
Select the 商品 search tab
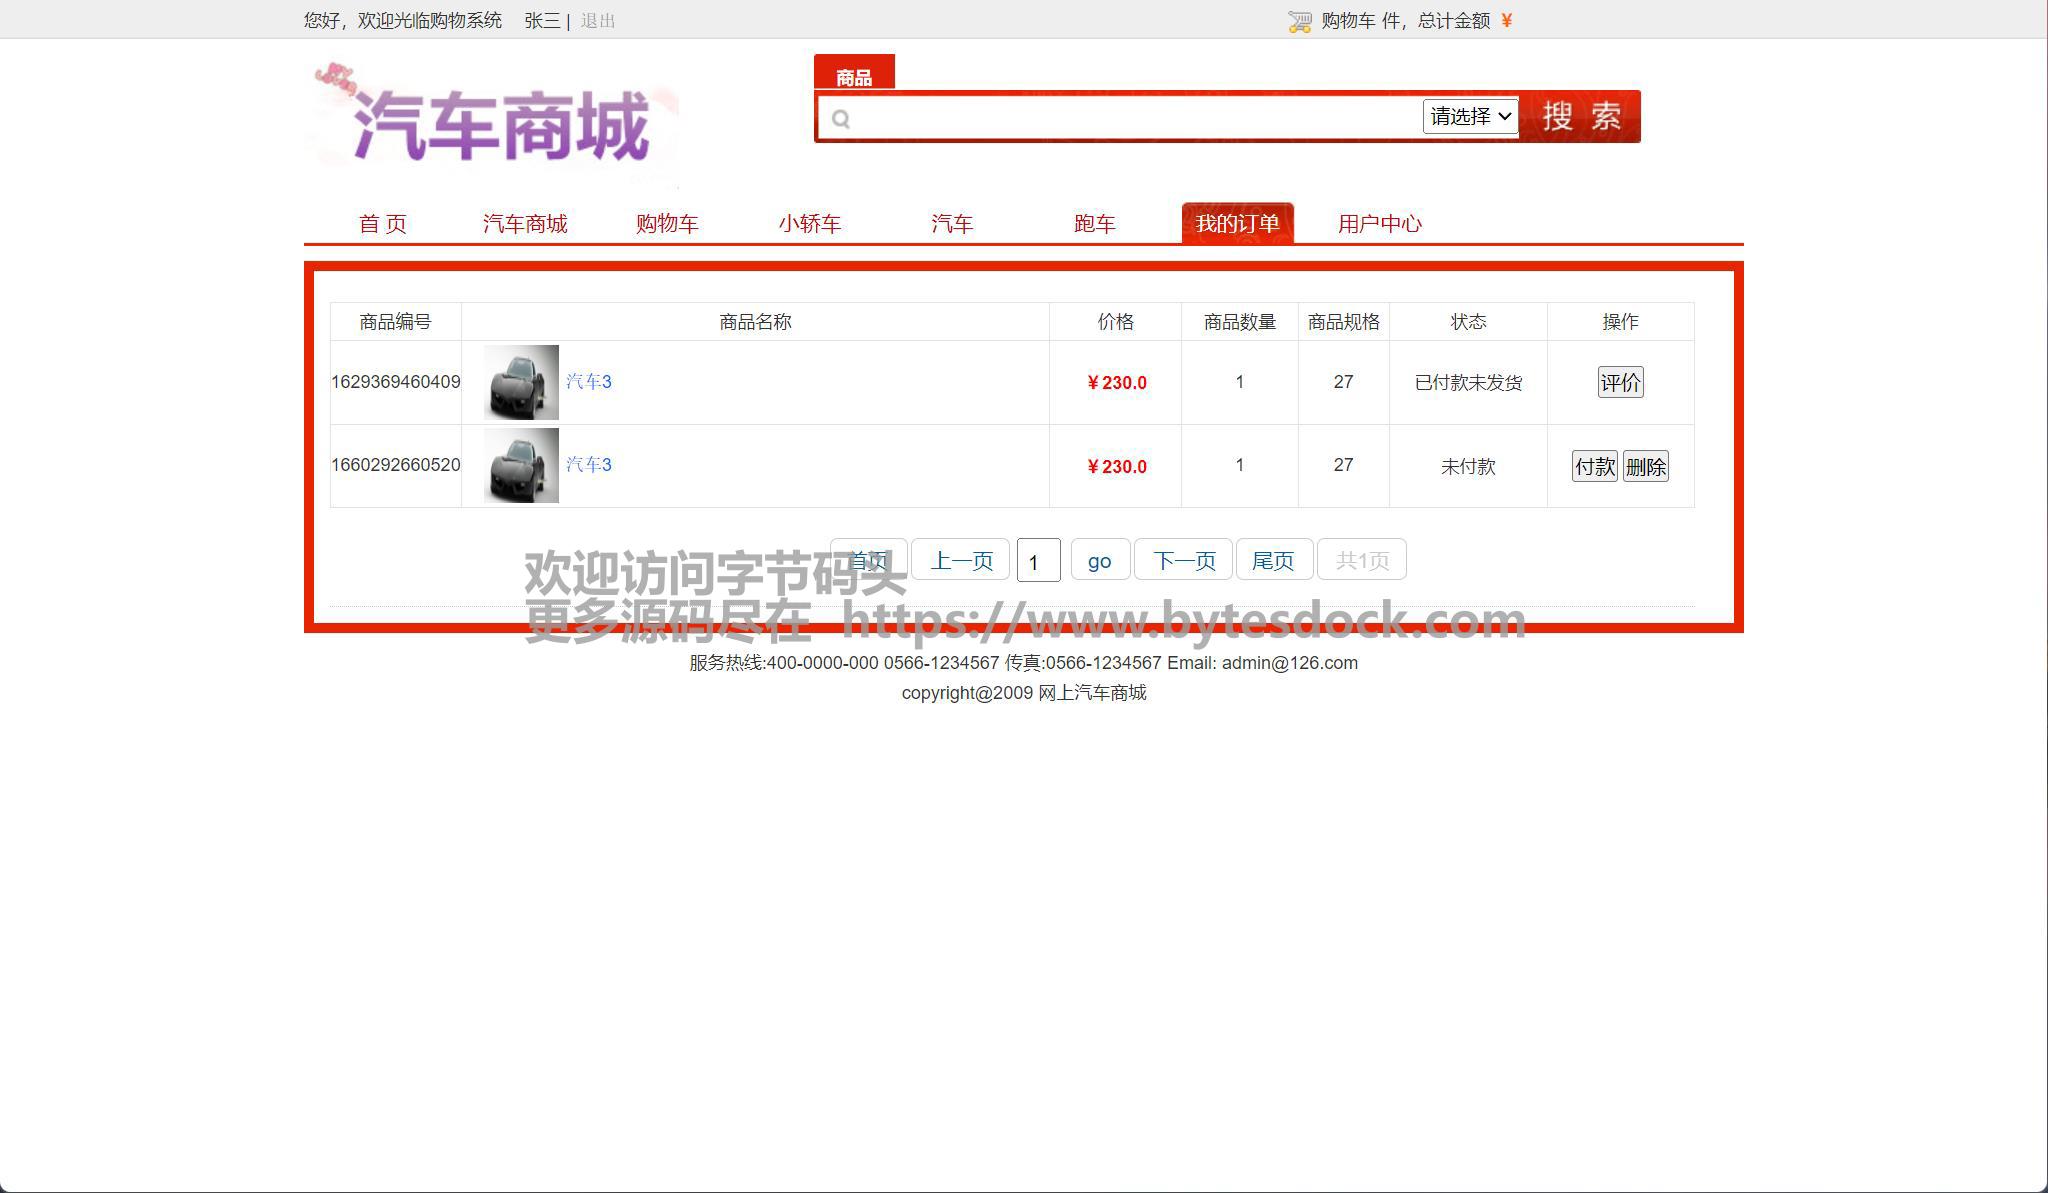pos(854,76)
